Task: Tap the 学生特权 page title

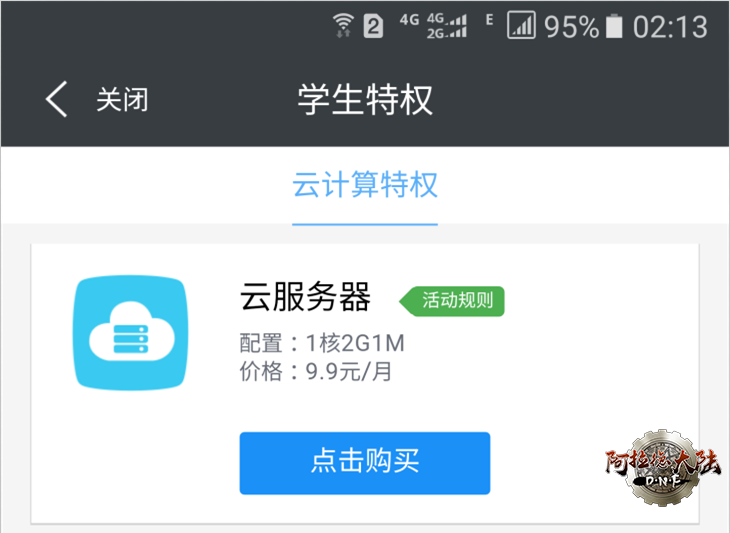Action: pos(365,100)
